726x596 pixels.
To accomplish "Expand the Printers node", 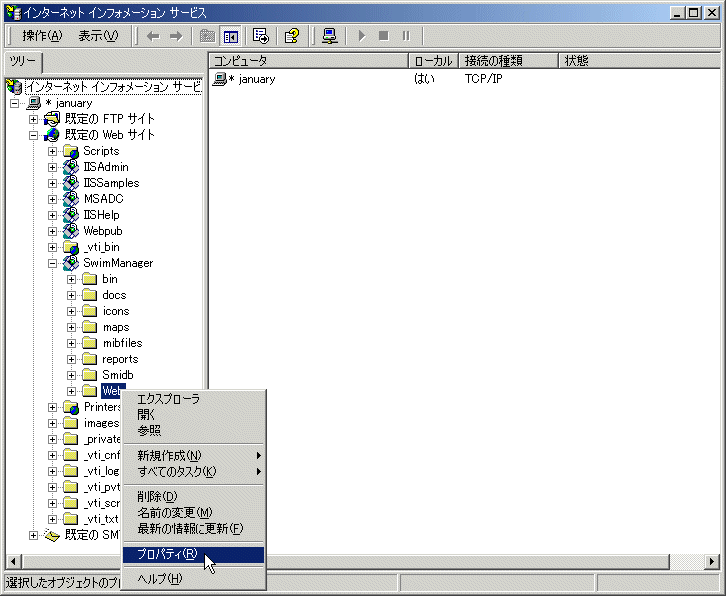I will click(x=52, y=408).
